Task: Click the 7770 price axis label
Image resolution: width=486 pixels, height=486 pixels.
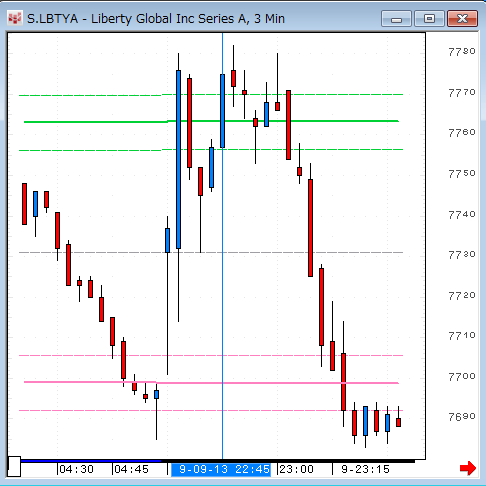Action: point(462,92)
